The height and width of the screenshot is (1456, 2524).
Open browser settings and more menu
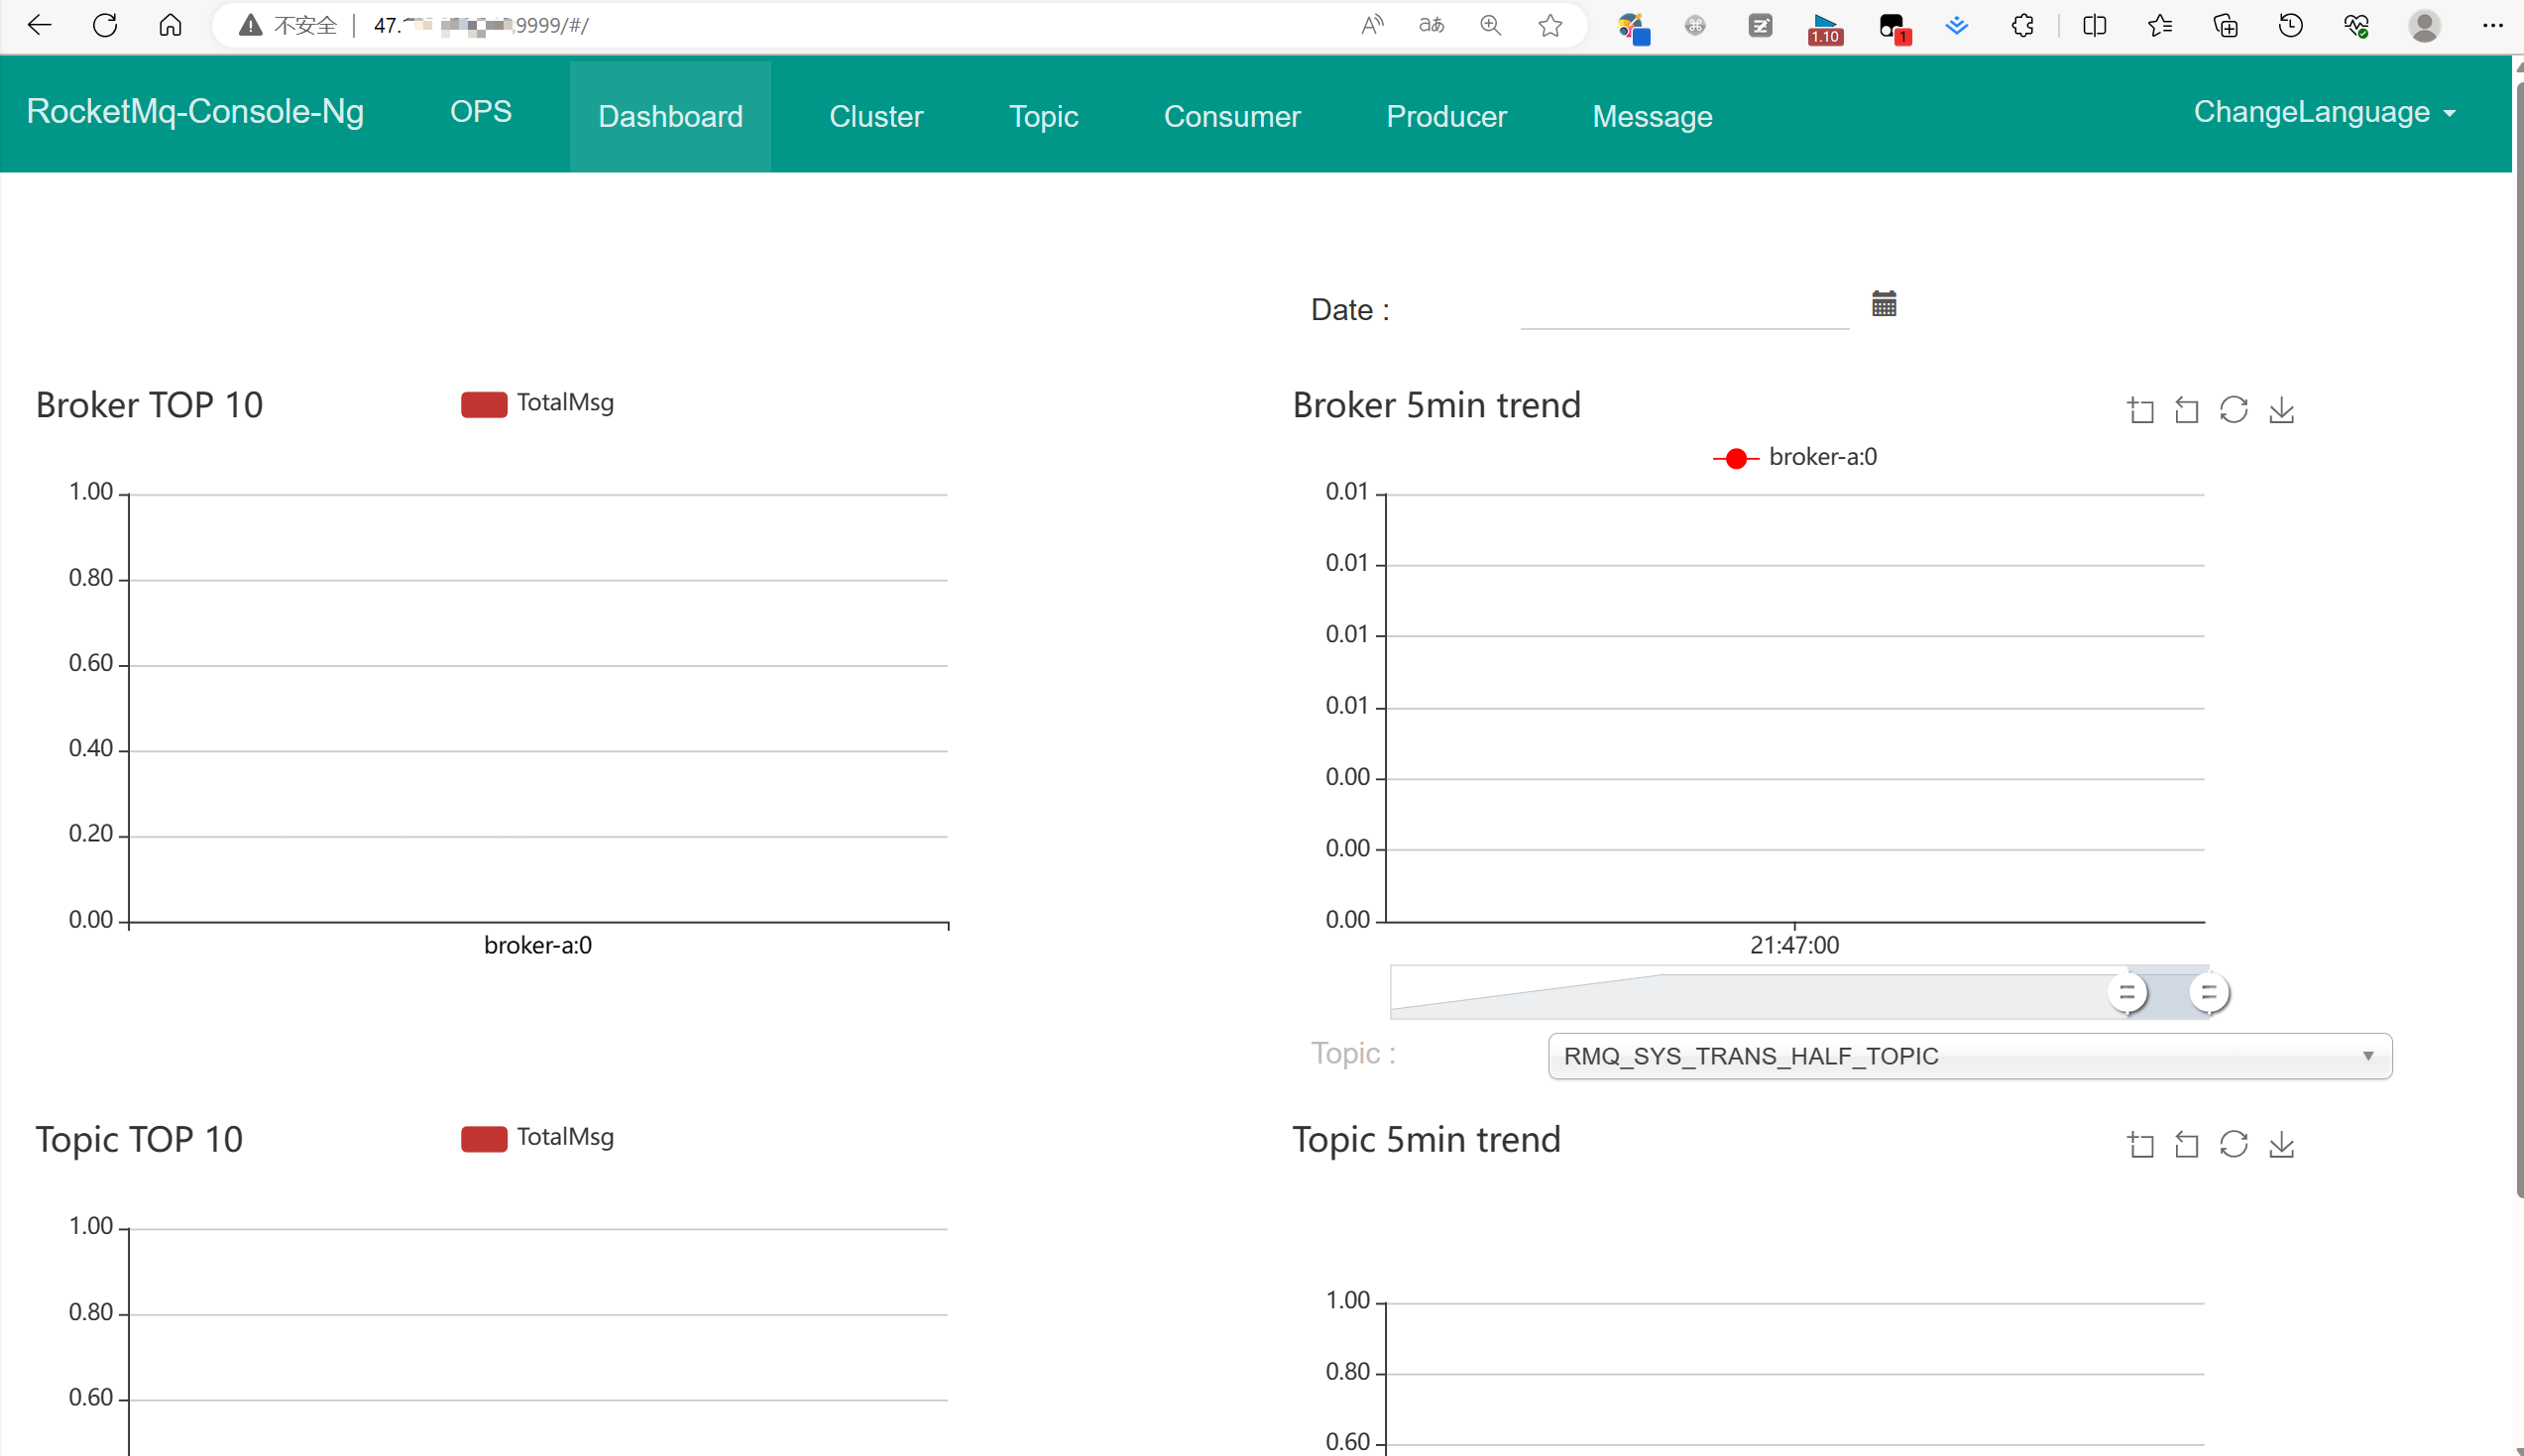pos(2492,26)
